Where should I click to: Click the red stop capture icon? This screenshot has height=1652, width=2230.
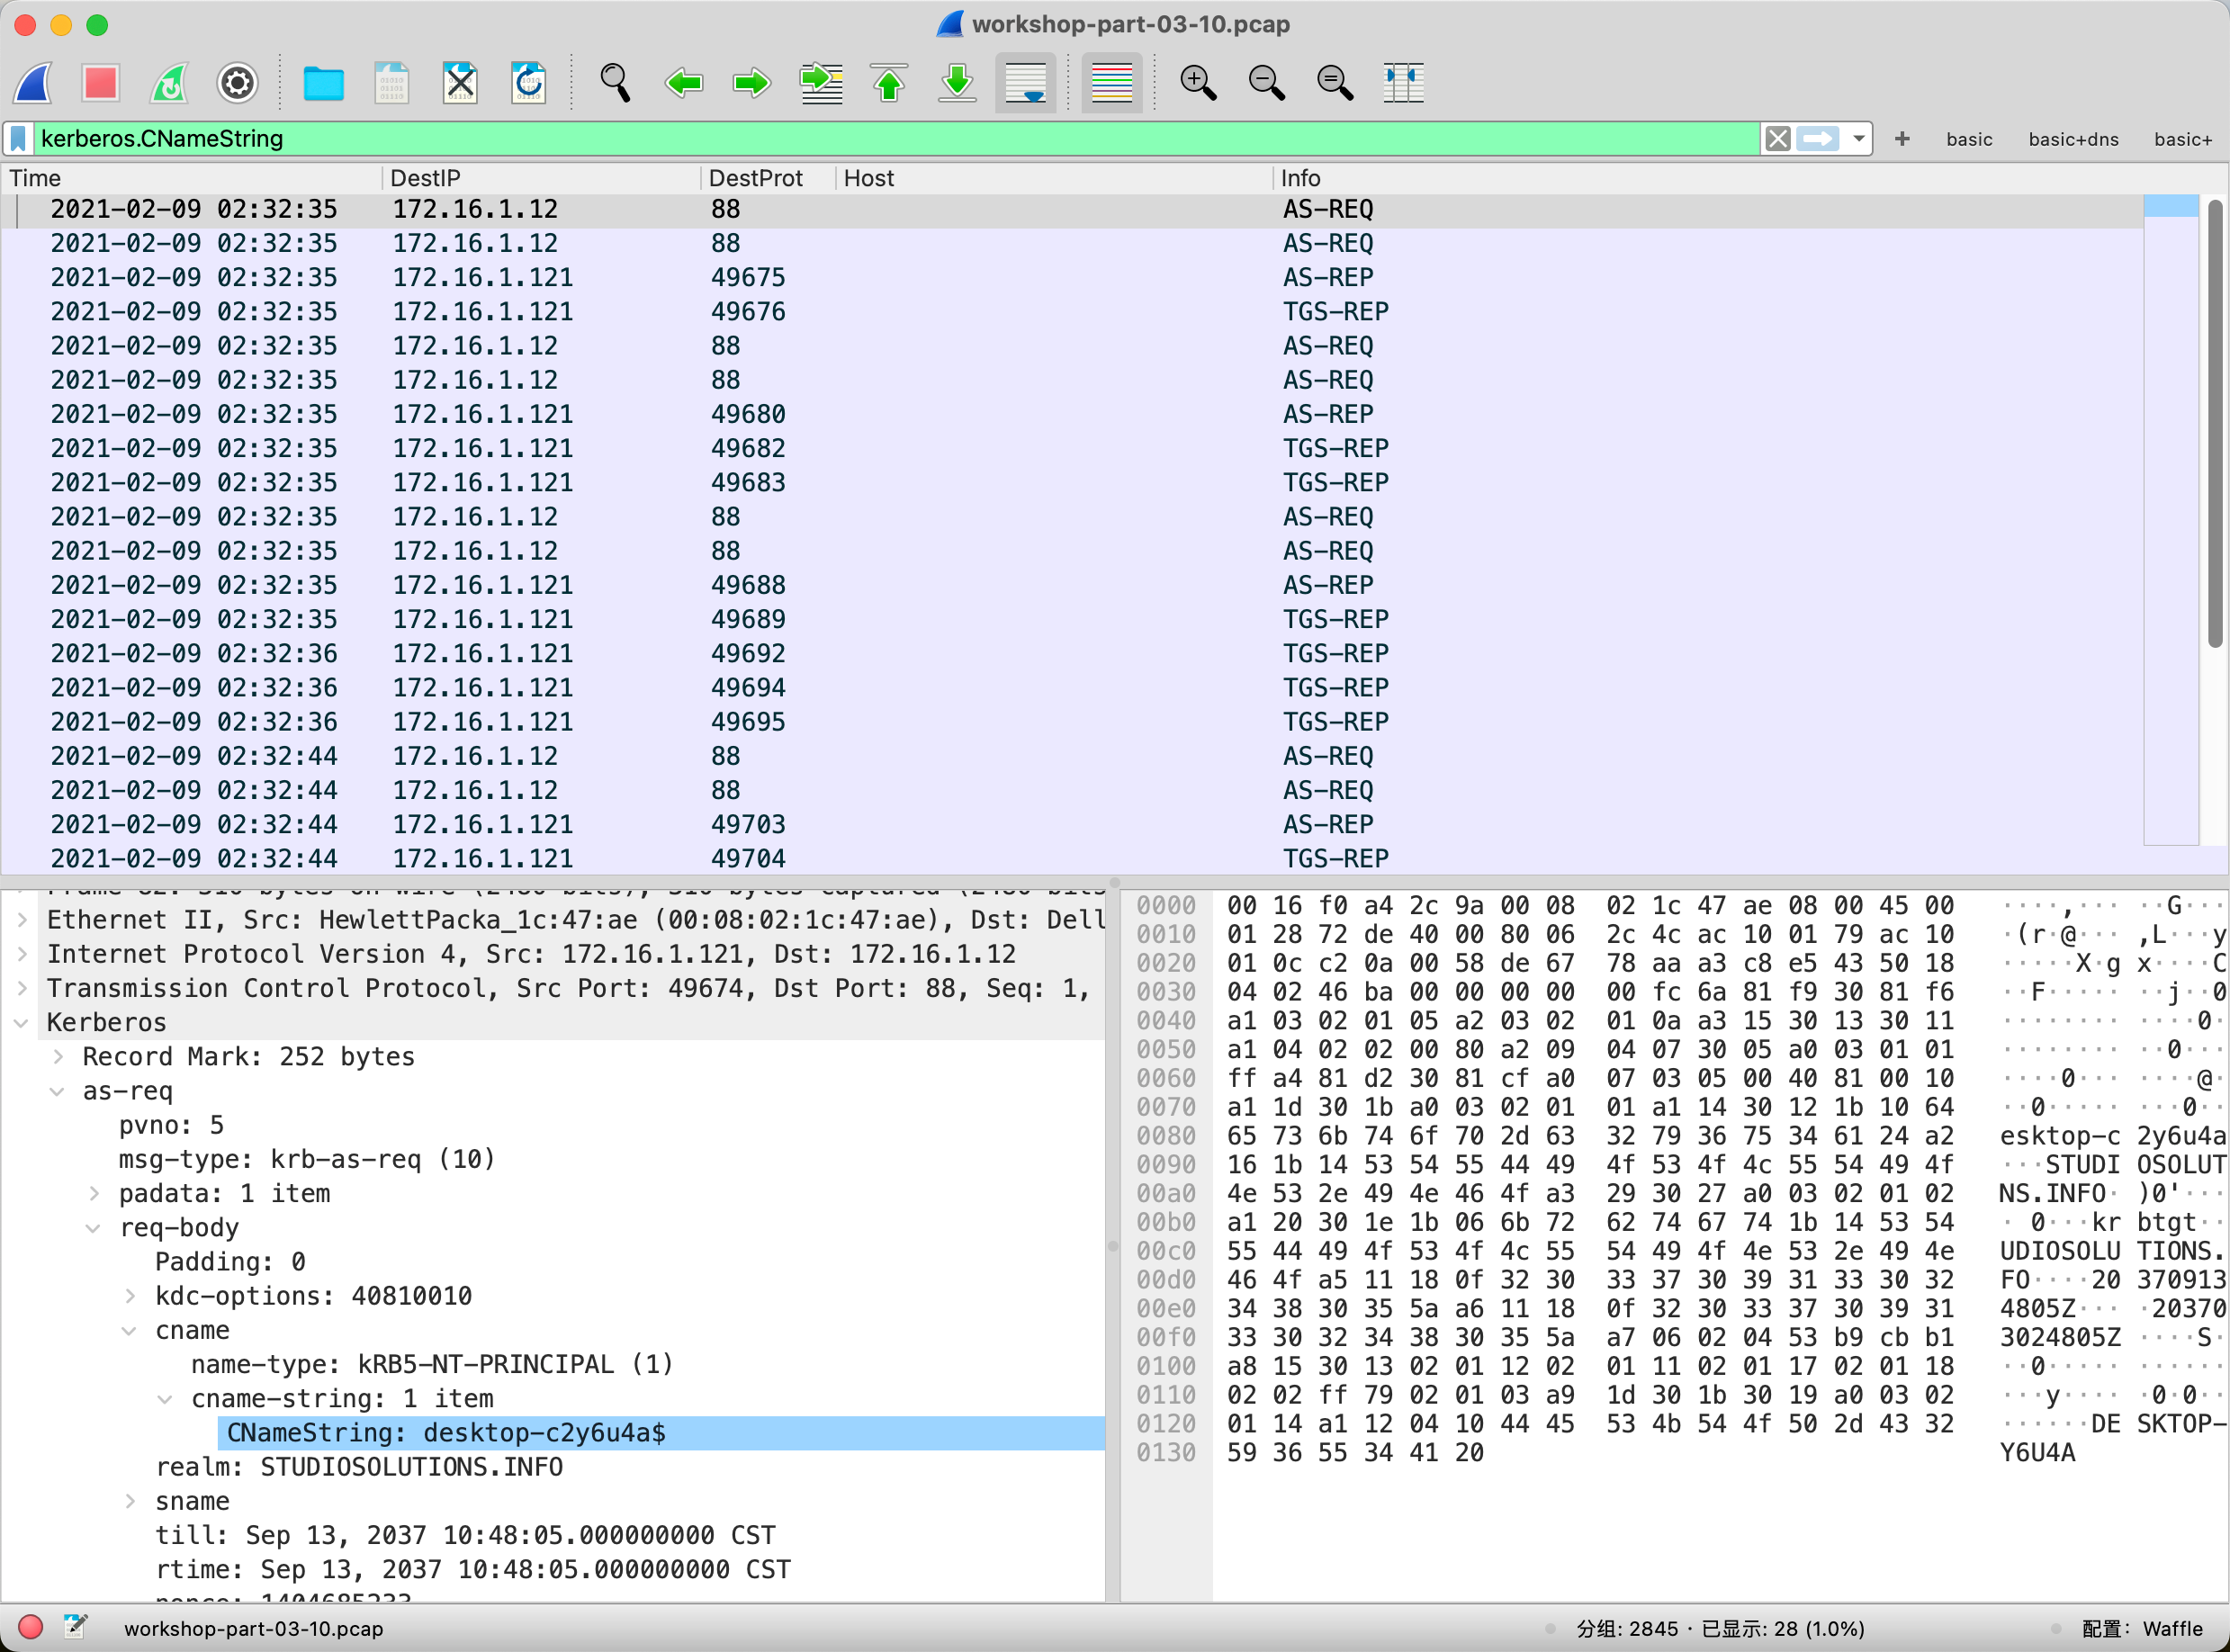[x=101, y=83]
